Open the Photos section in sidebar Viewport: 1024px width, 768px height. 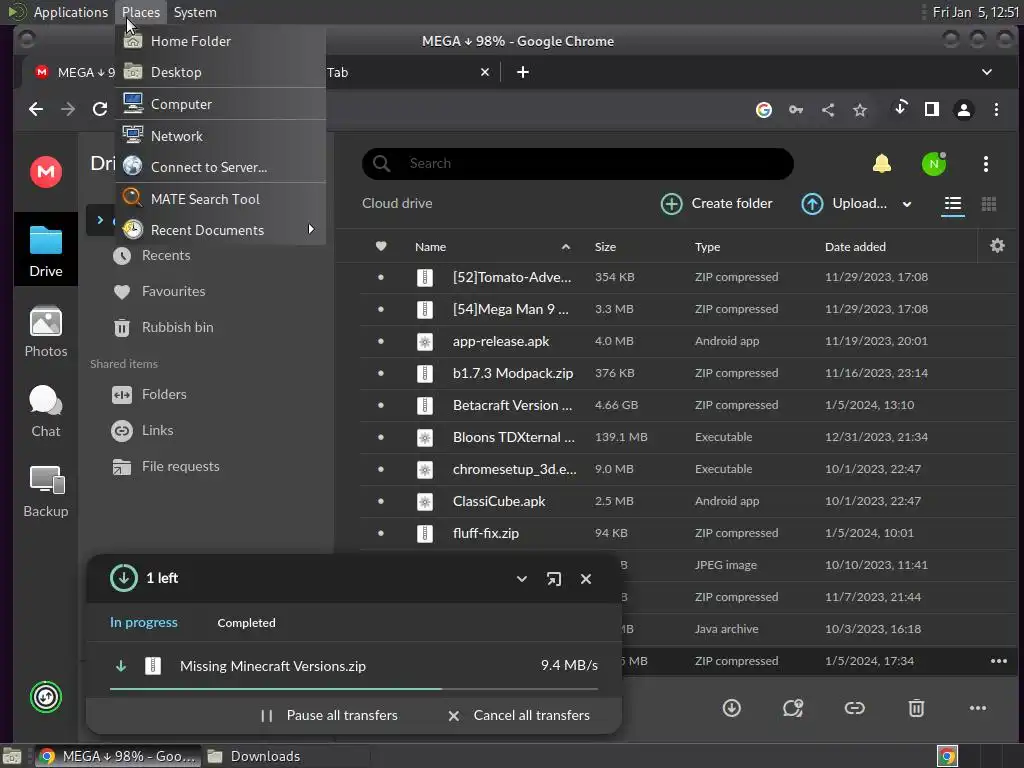(x=46, y=332)
